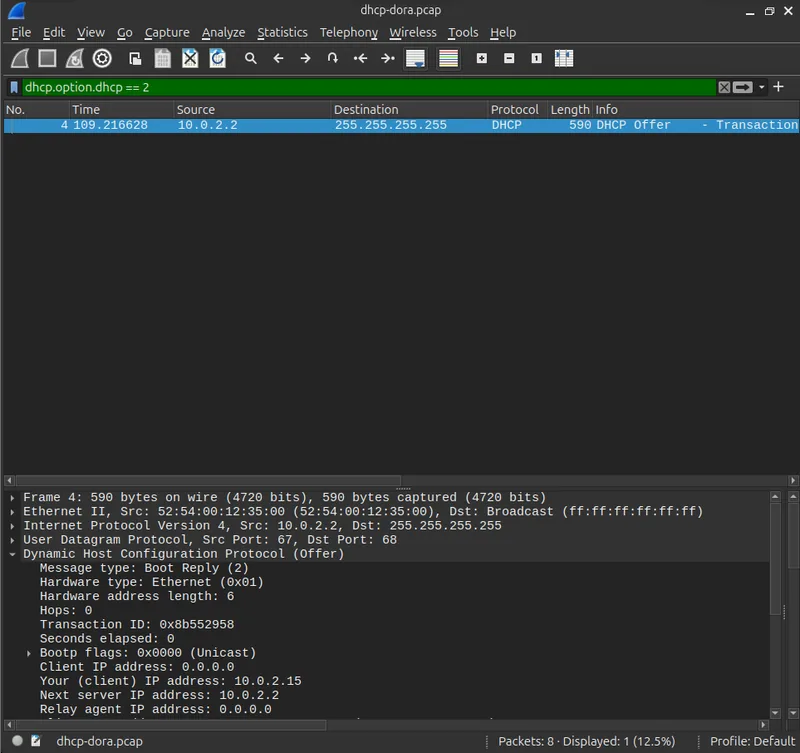Viewport: 800px width, 753px height.
Task: Expand Internet Protocol Version 4 node
Action: coord(12,526)
